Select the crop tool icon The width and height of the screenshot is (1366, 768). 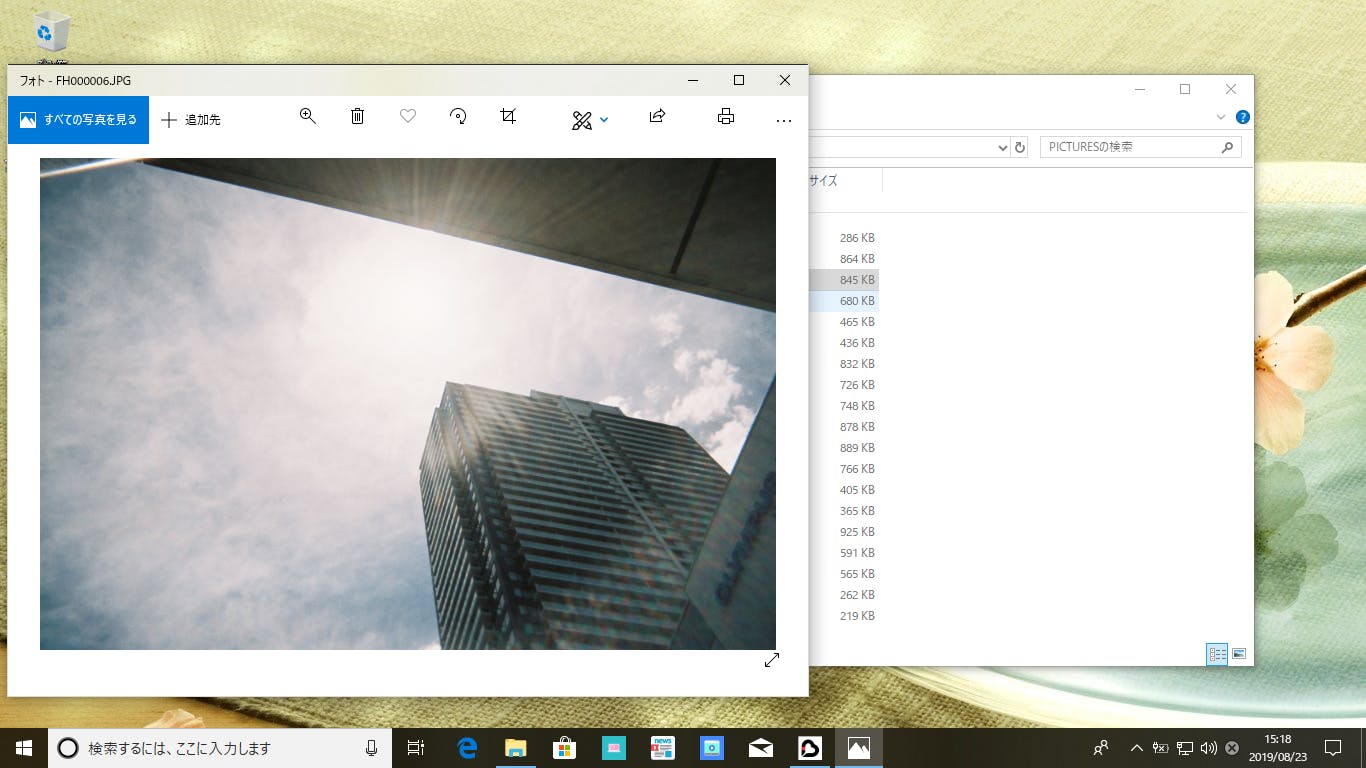[508, 117]
